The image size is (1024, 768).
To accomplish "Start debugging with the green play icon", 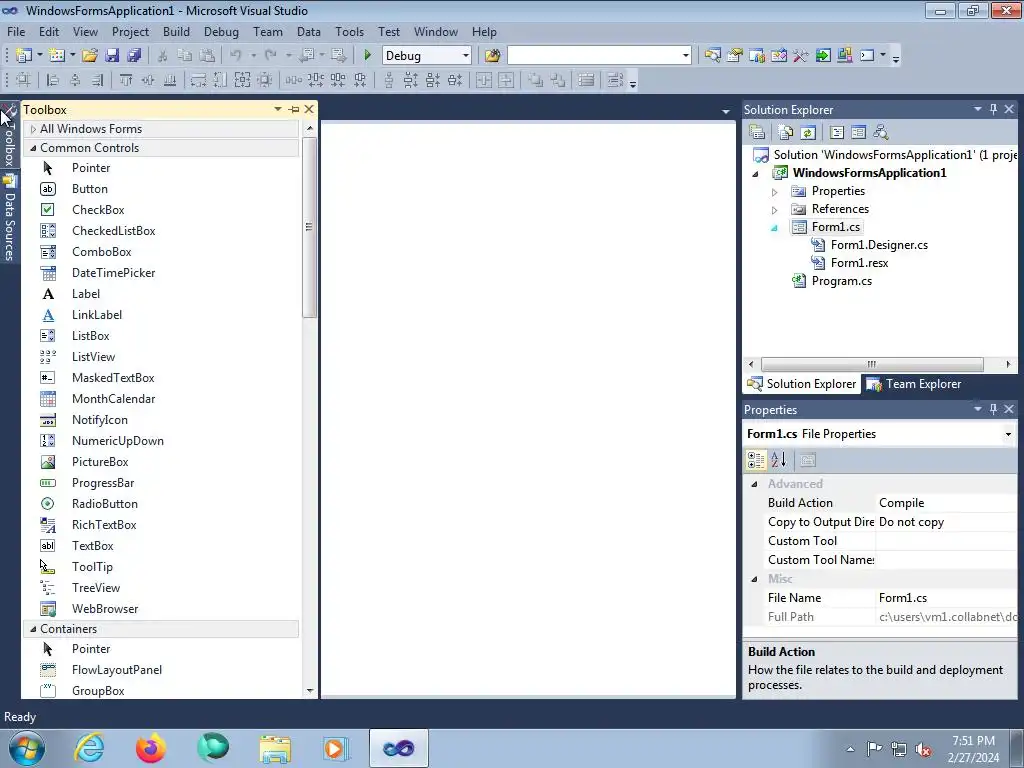I will pos(367,56).
